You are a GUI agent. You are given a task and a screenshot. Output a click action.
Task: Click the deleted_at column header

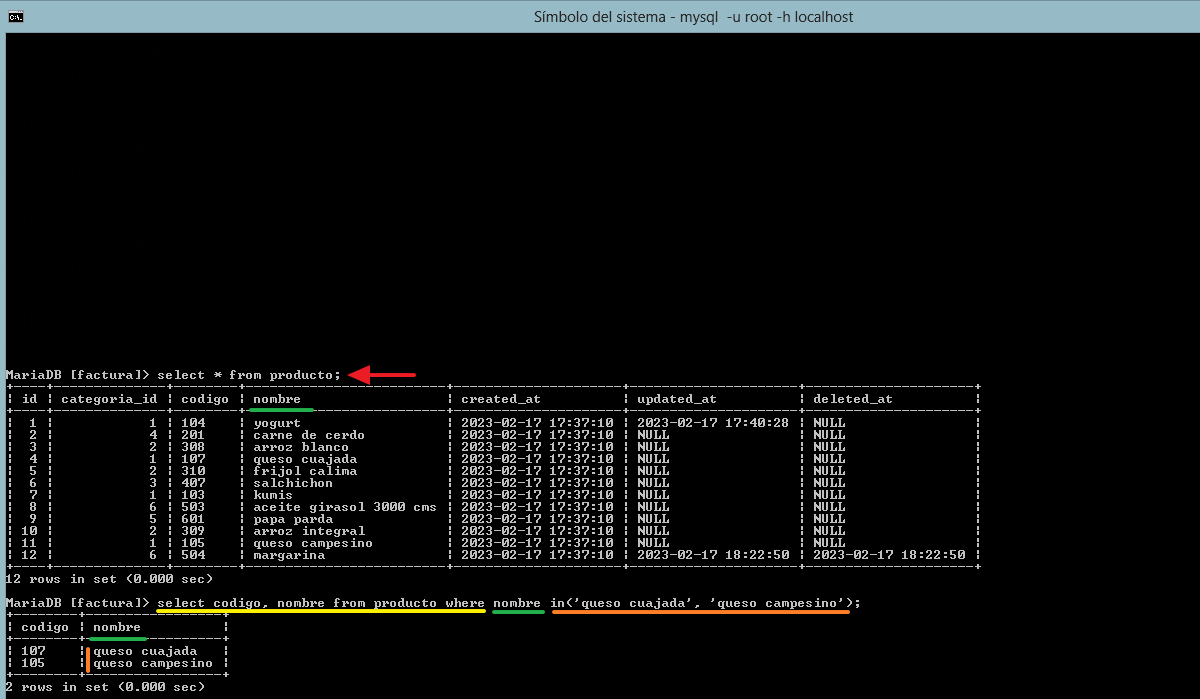click(x=853, y=399)
